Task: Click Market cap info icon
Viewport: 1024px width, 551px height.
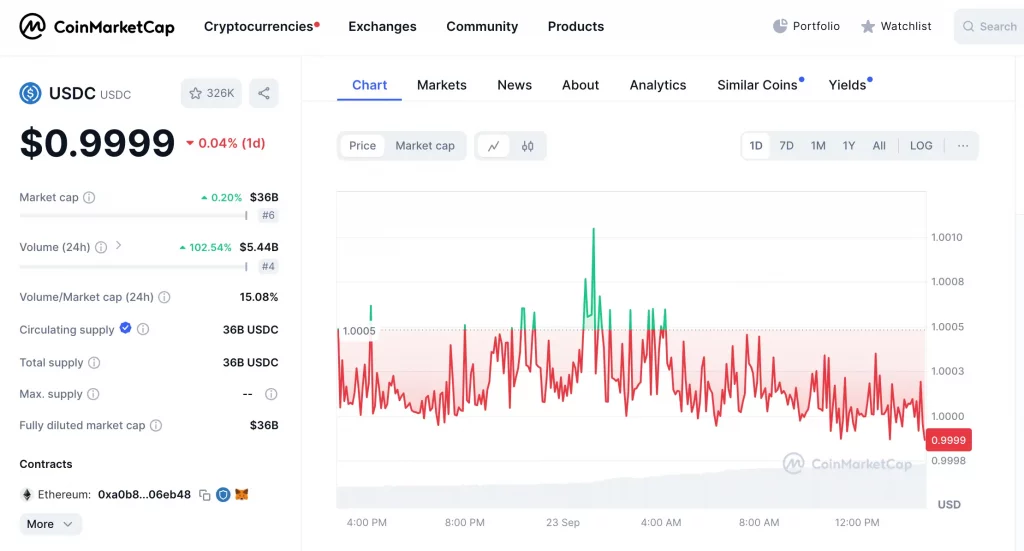Action: click(x=89, y=197)
